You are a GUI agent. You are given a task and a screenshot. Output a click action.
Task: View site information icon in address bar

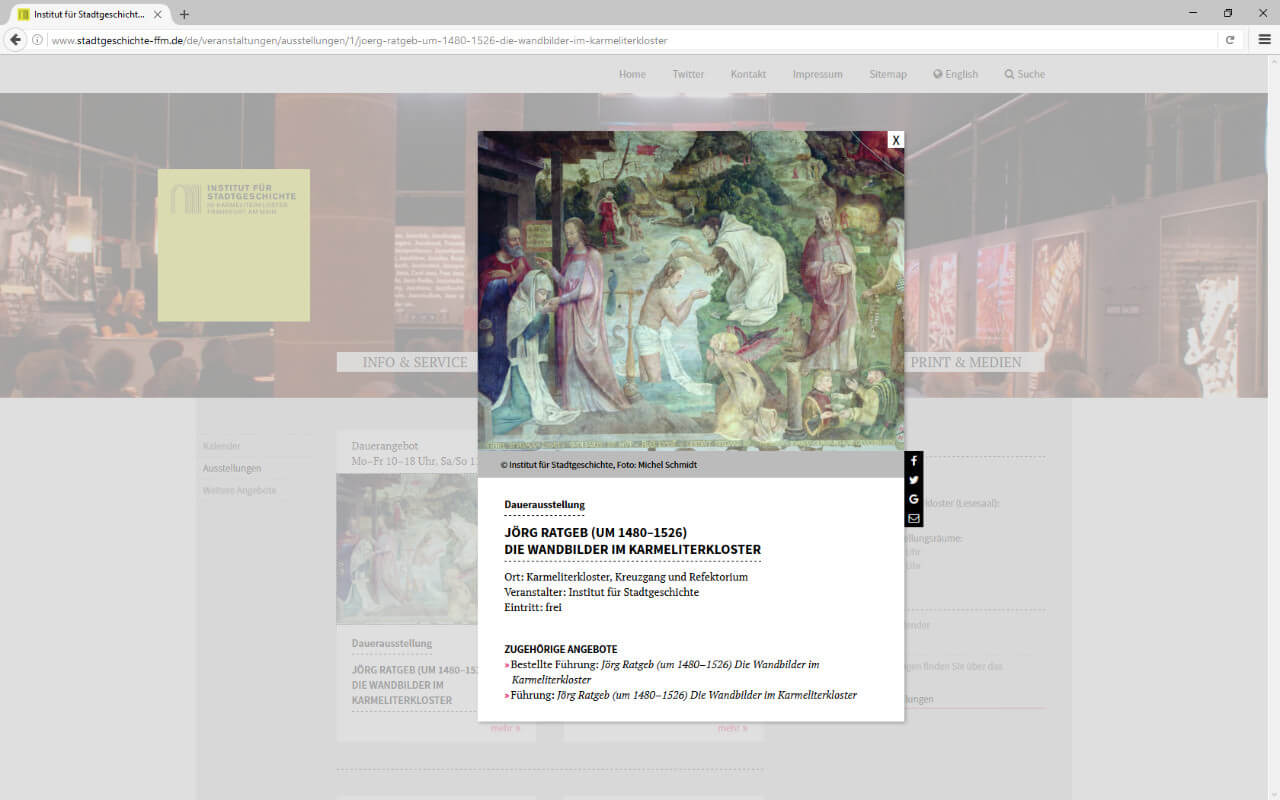(38, 40)
